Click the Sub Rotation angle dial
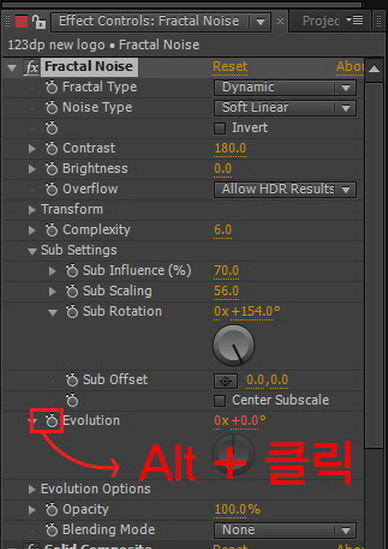 [x=234, y=345]
